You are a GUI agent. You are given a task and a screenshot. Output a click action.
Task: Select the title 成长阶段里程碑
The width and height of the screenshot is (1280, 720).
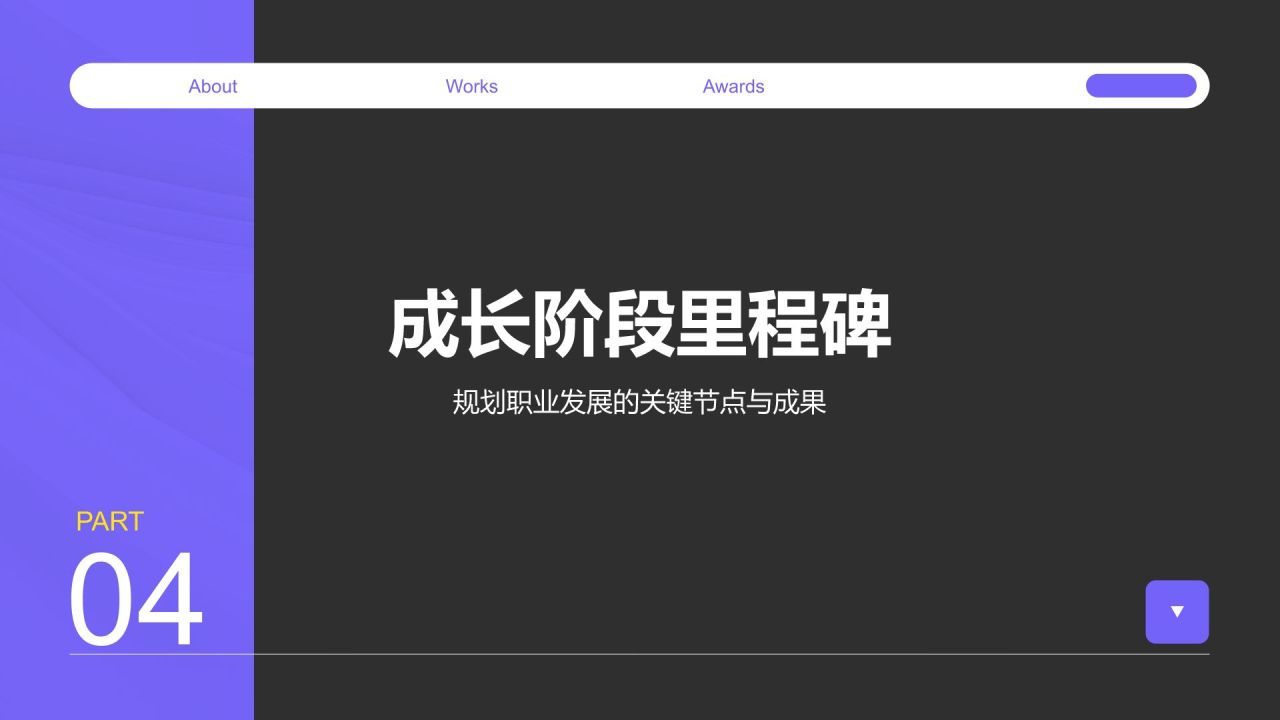coord(640,325)
